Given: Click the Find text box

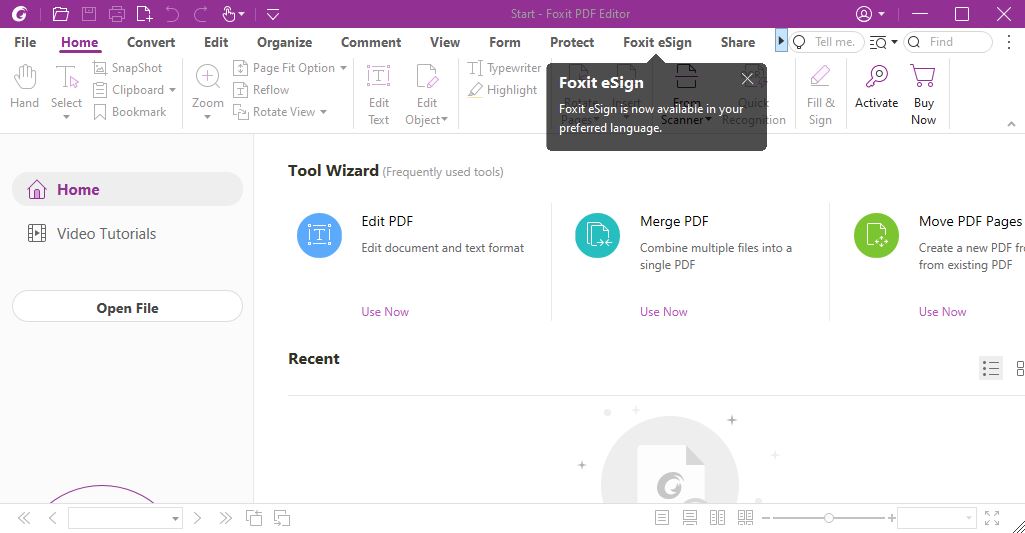Looking at the screenshot, I should [948, 42].
